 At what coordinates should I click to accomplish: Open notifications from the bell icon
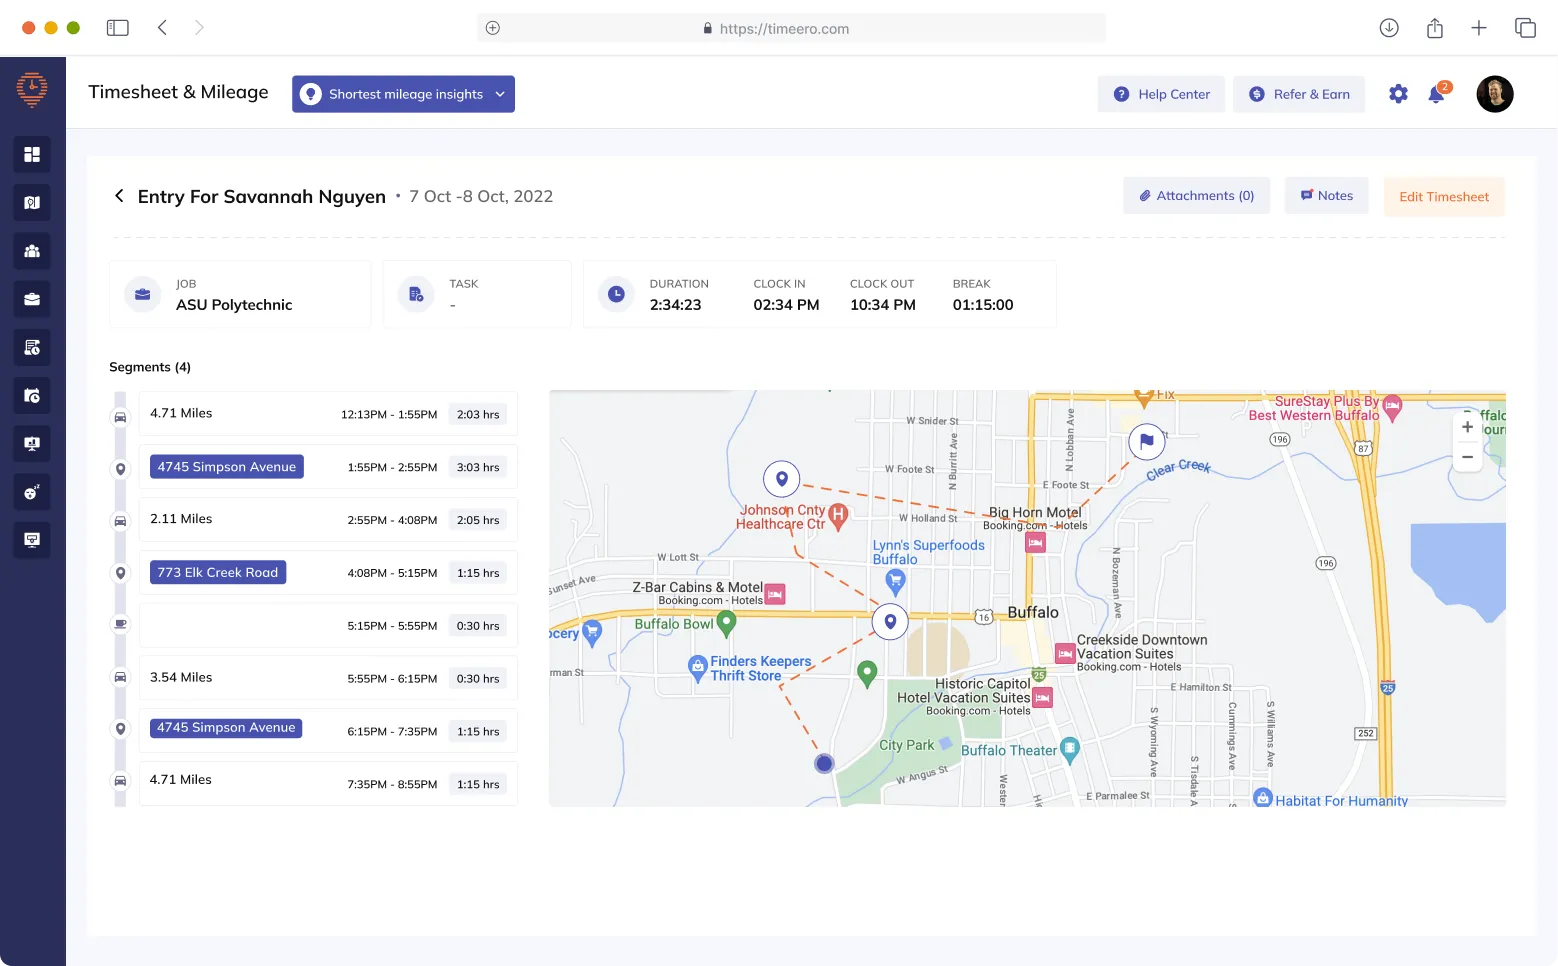coord(1437,93)
